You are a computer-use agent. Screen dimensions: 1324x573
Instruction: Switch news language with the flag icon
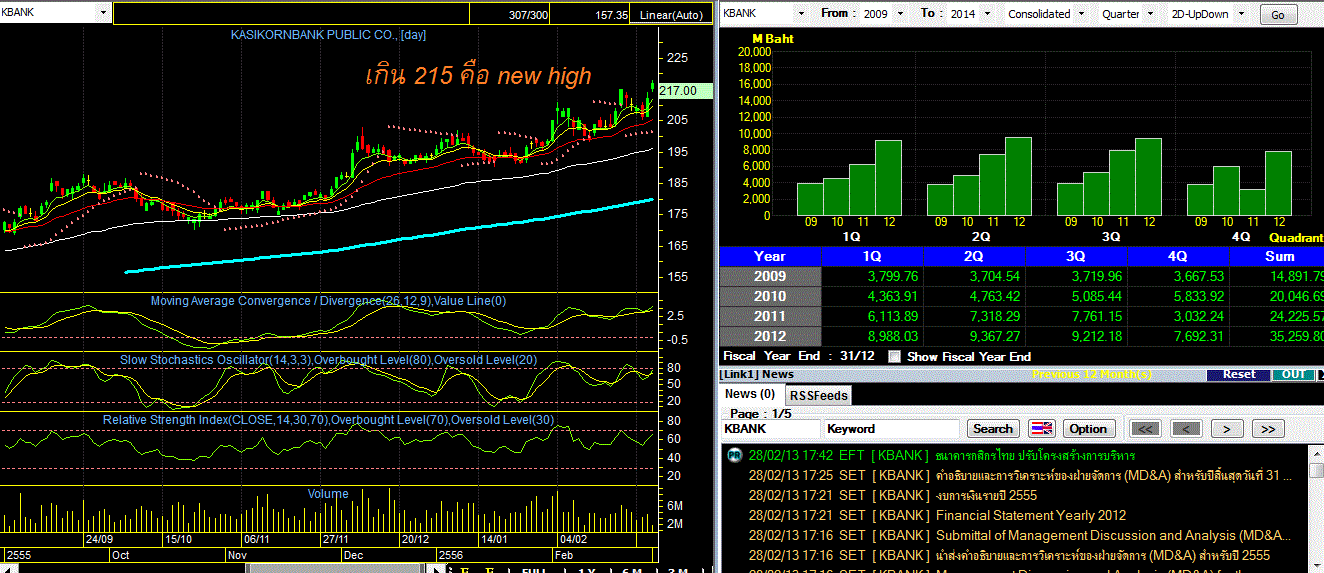1042,429
